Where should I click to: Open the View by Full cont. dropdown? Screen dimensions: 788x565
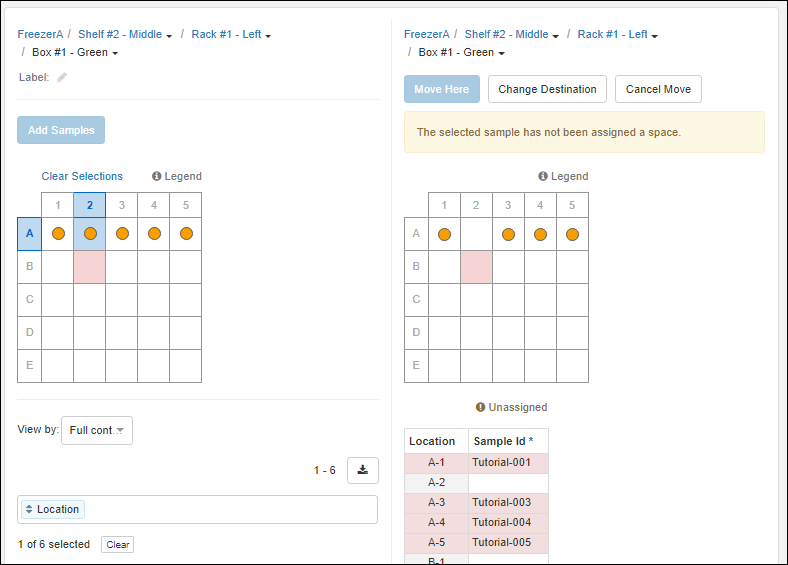(x=96, y=430)
